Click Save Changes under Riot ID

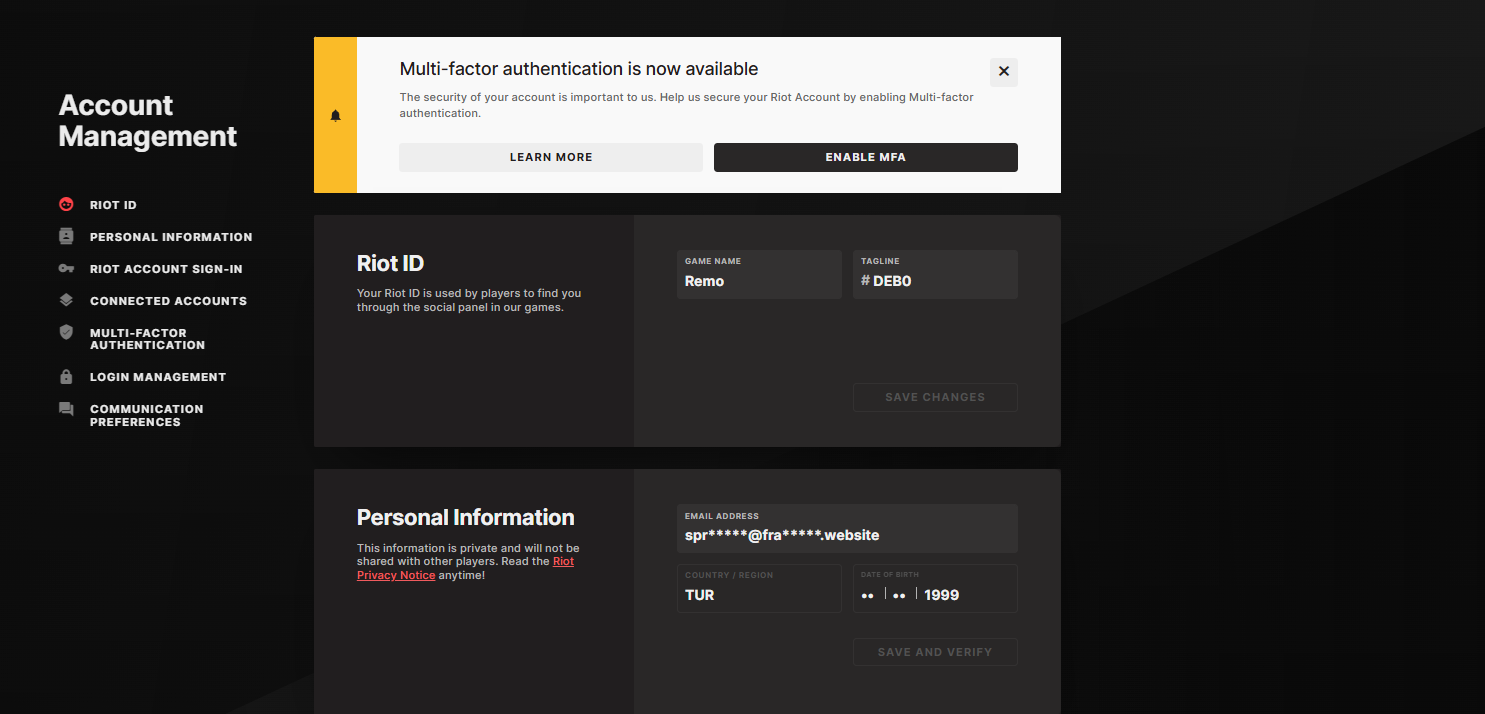click(935, 397)
